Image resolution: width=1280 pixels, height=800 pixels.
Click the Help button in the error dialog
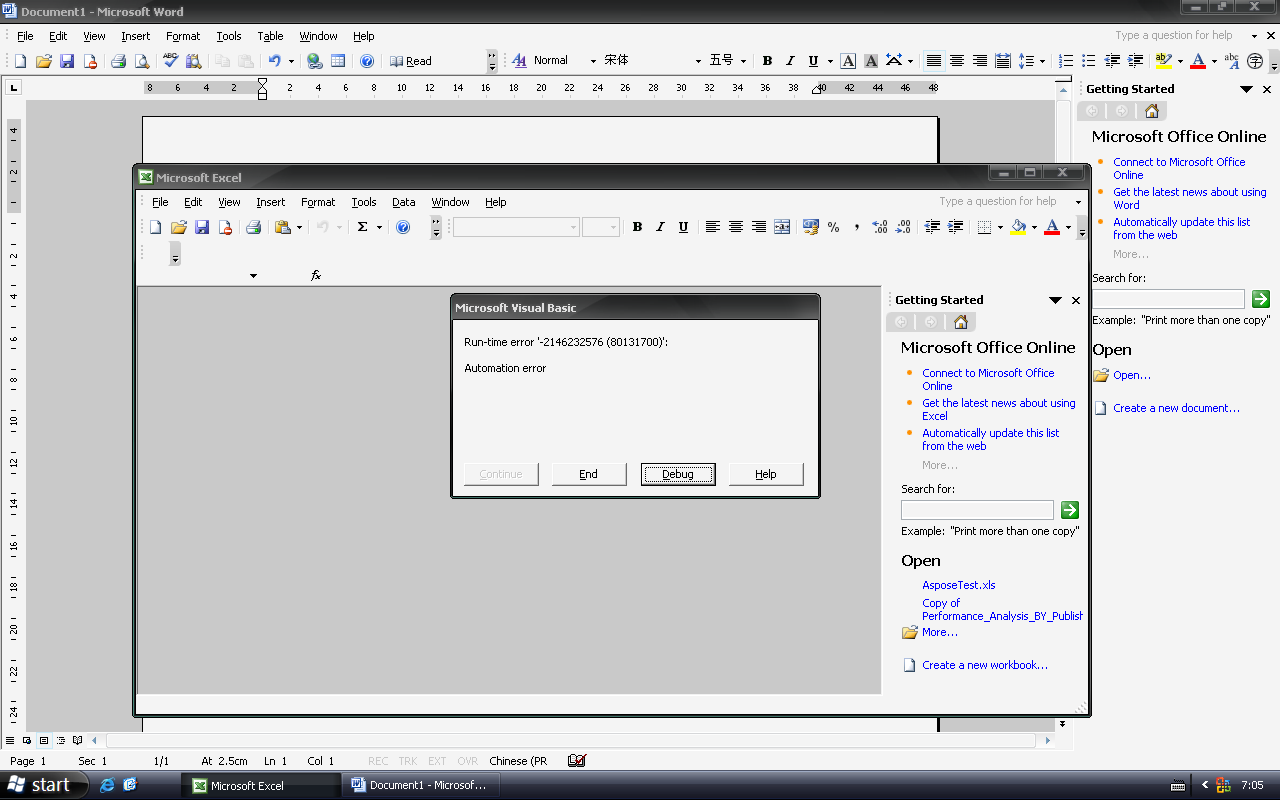pyautogui.click(x=766, y=474)
